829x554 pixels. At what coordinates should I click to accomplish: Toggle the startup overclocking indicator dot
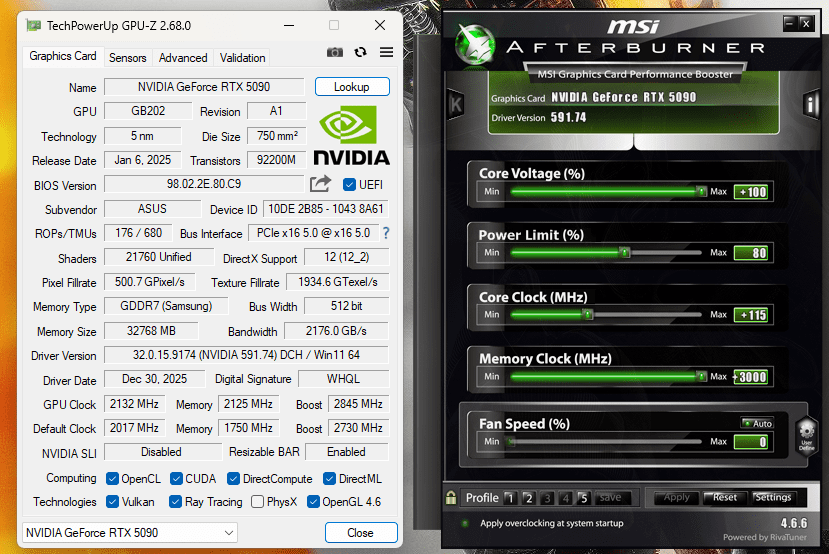(465, 523)
